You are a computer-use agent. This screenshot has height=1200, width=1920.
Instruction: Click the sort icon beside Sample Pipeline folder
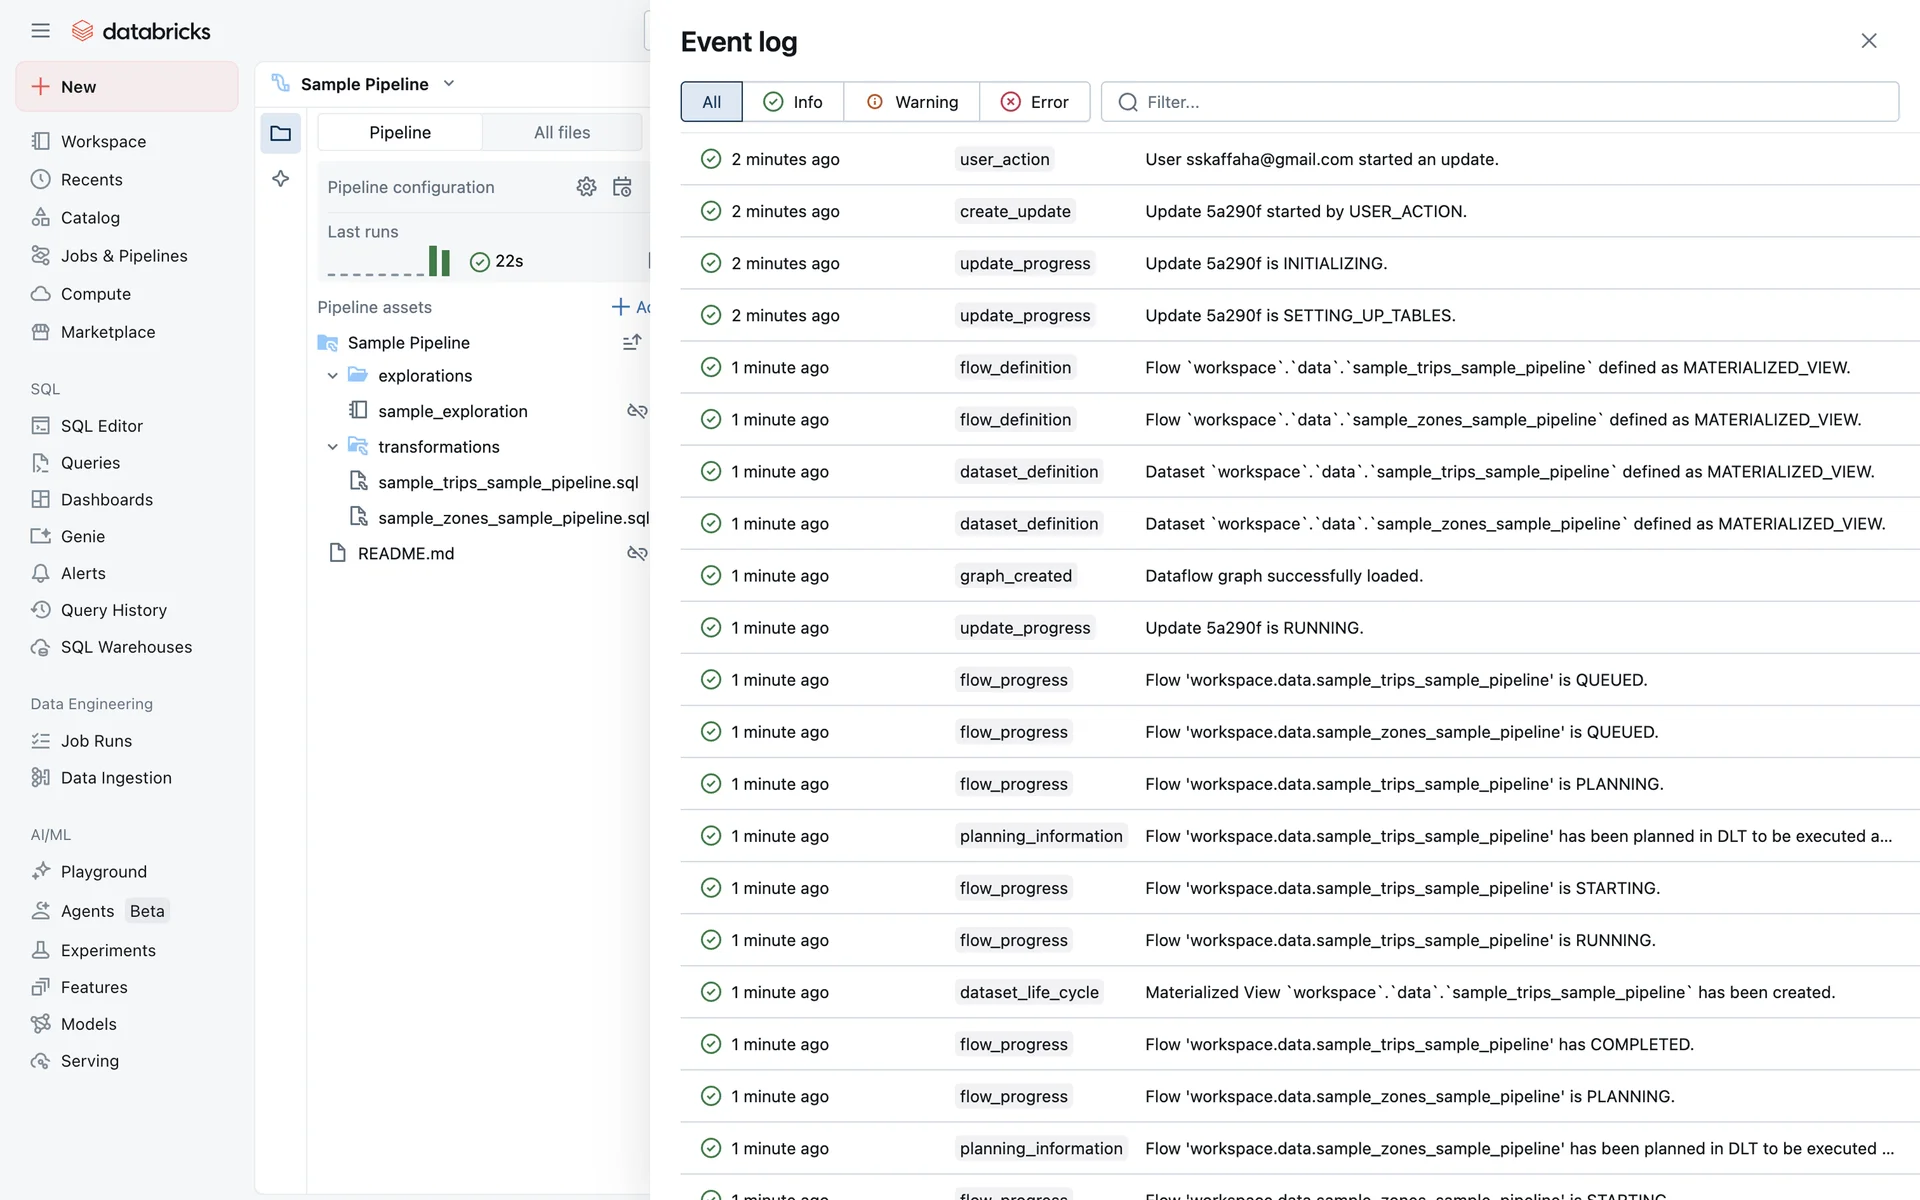pyautogui.click(x=631, y=342)
